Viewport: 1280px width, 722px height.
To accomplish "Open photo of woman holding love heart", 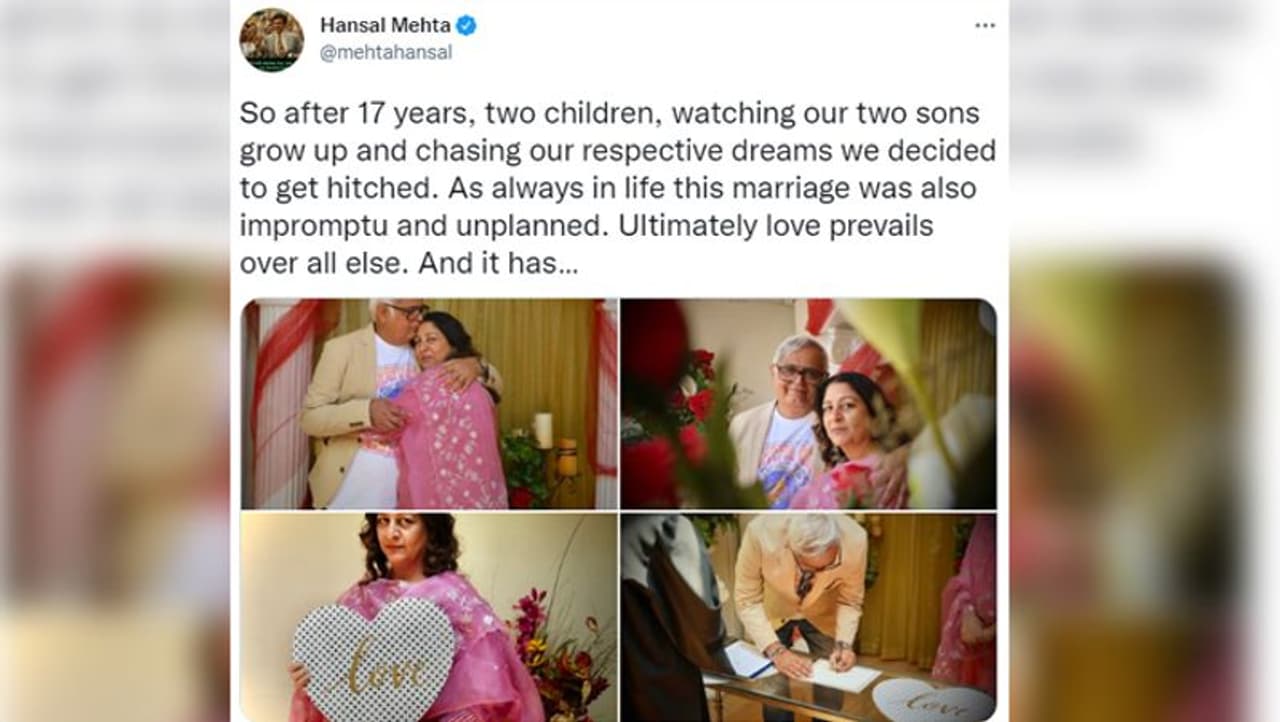I will tap(428, 618).
